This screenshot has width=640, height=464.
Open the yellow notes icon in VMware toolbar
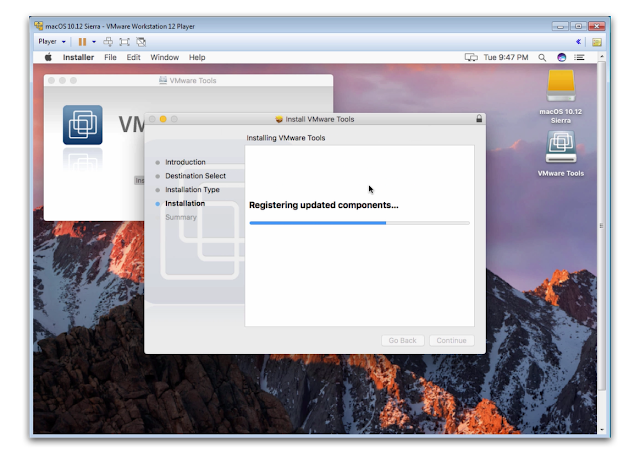[597, 42]
